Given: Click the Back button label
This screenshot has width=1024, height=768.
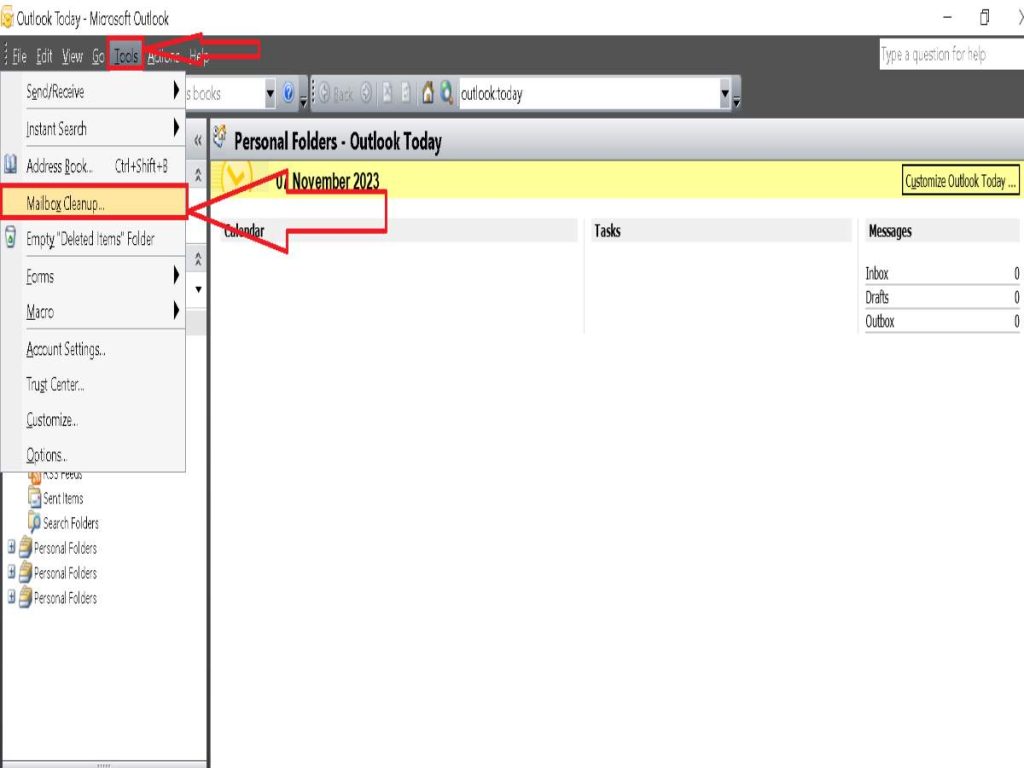Looking at the screenshot, I should tap(343, 95).
